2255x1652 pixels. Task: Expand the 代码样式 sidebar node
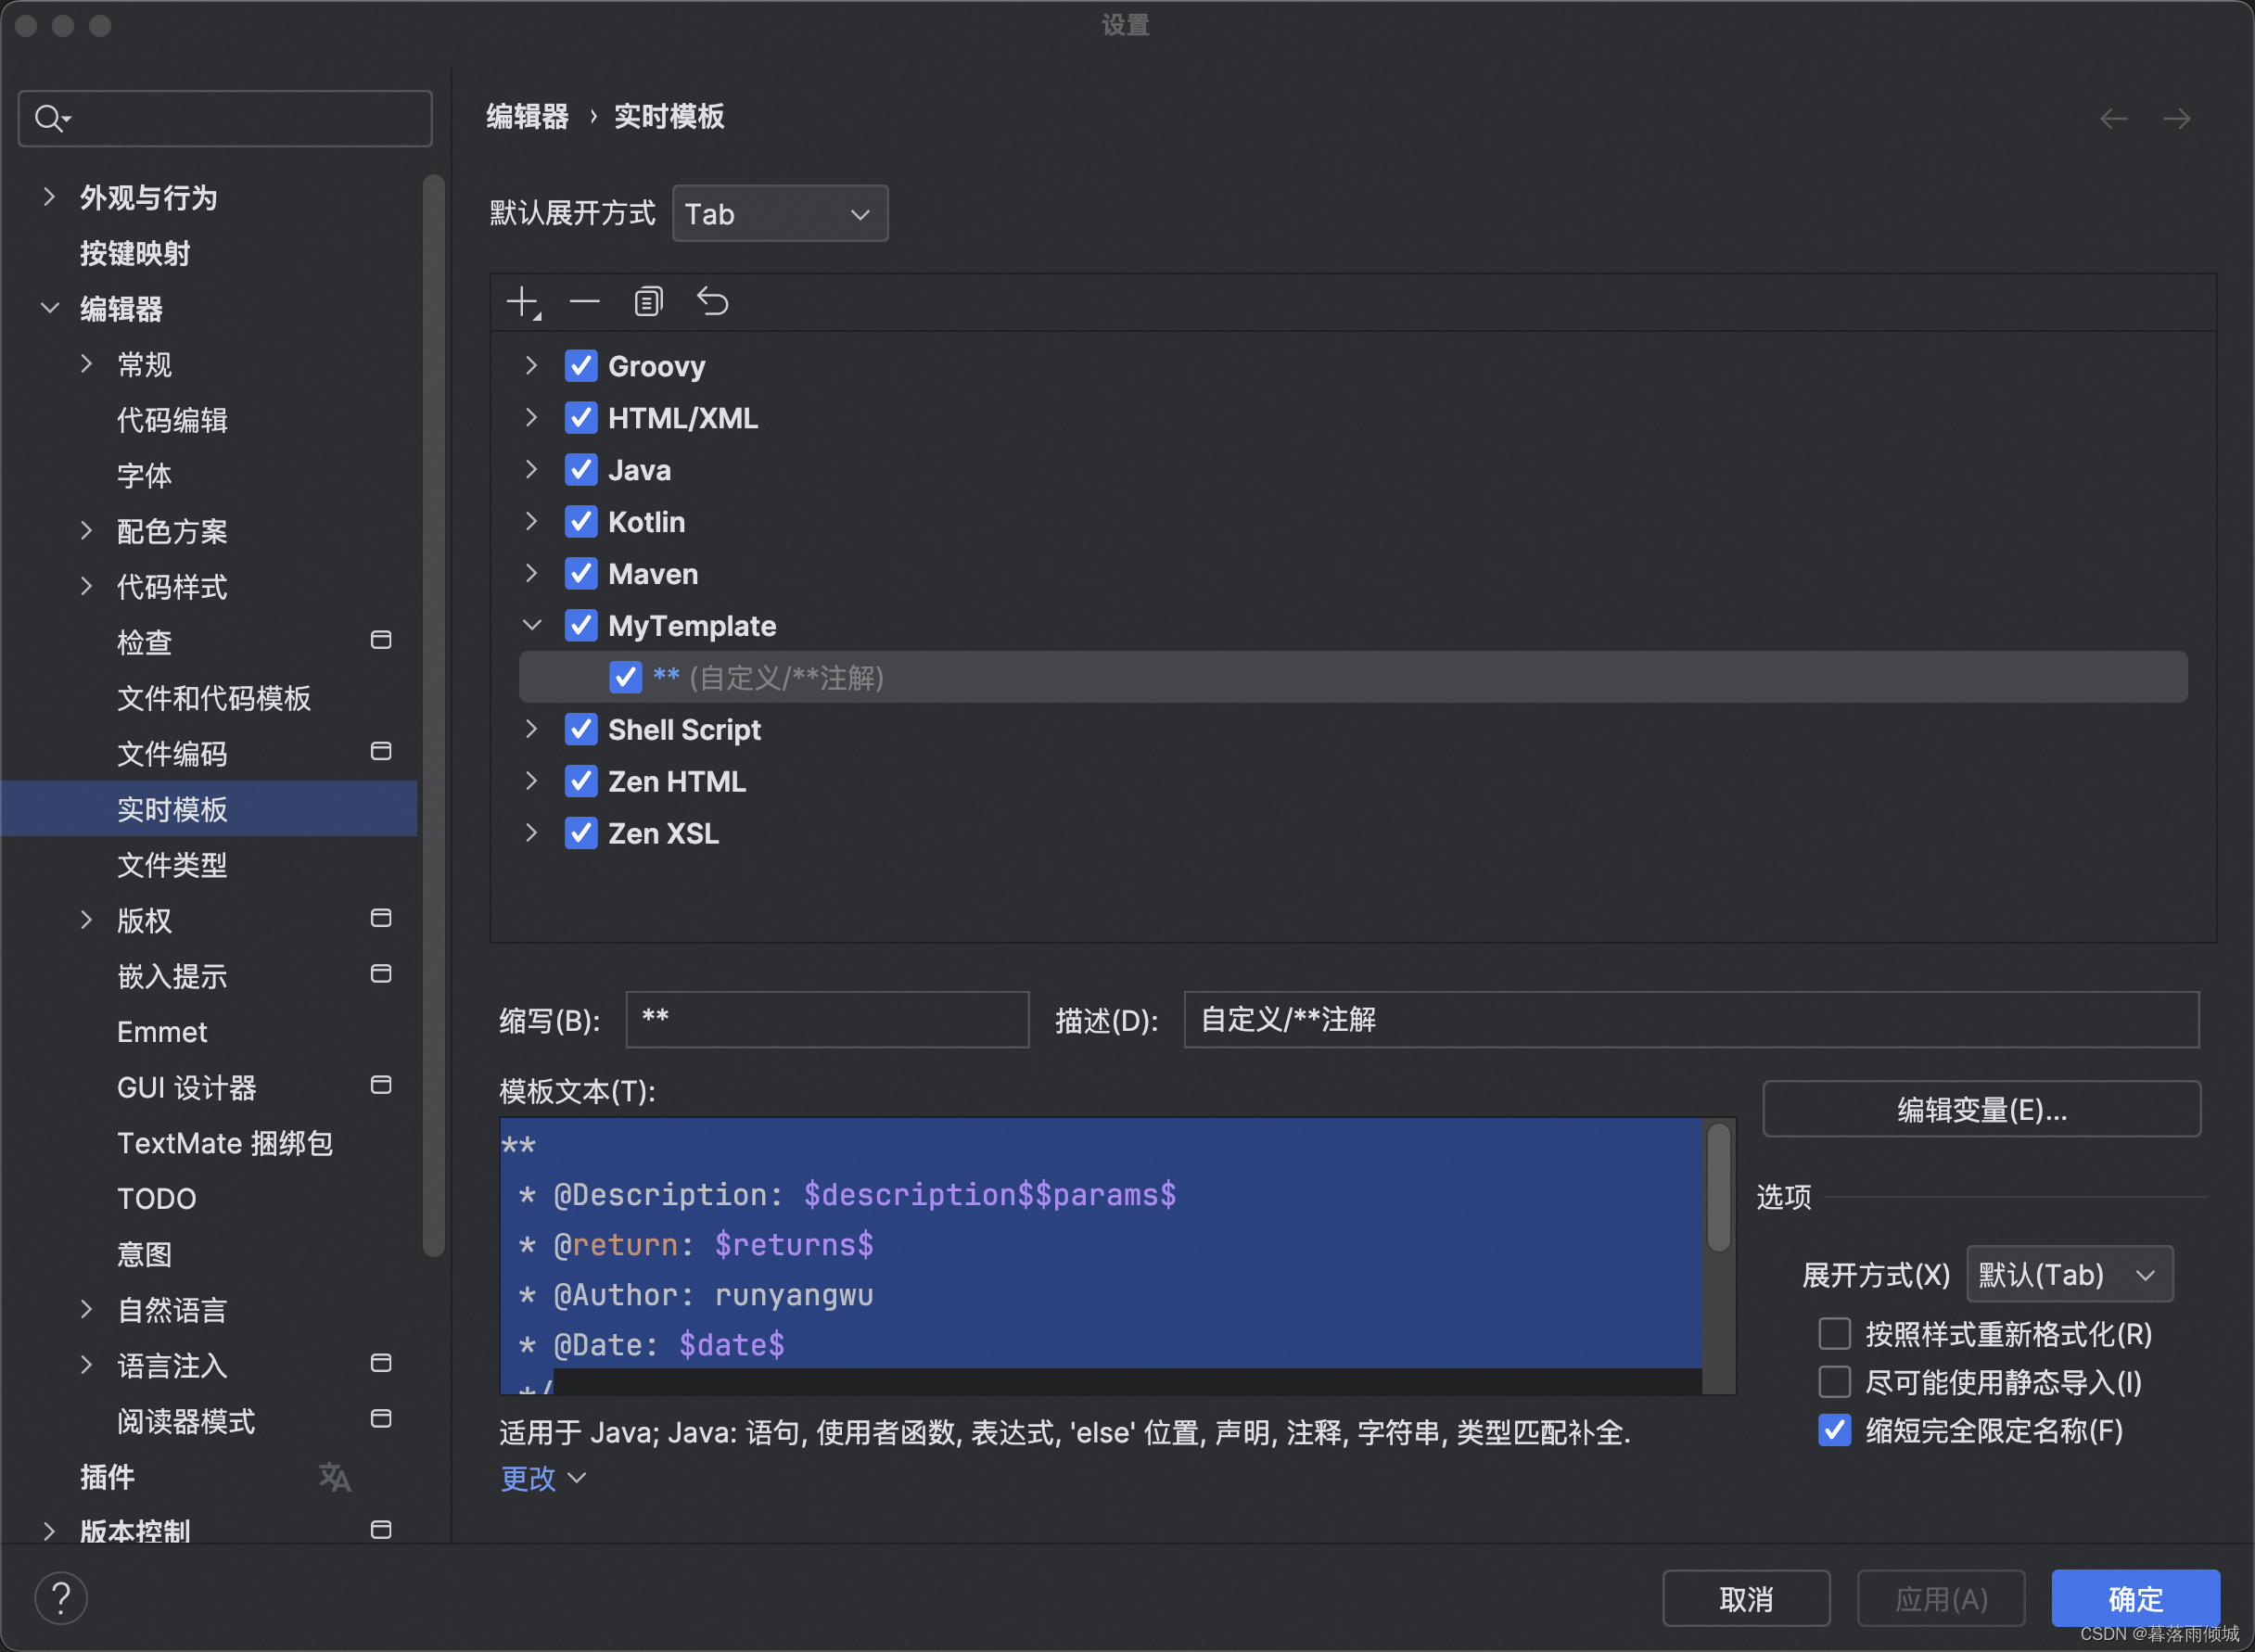[86, 587]
